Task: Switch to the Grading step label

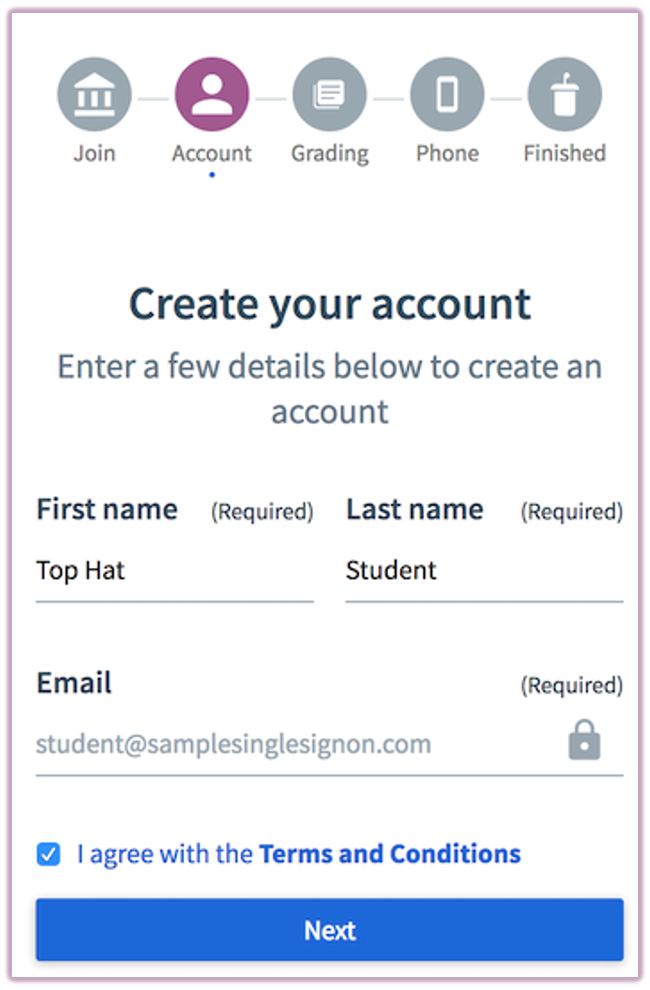Action: [x=330, y=153]
